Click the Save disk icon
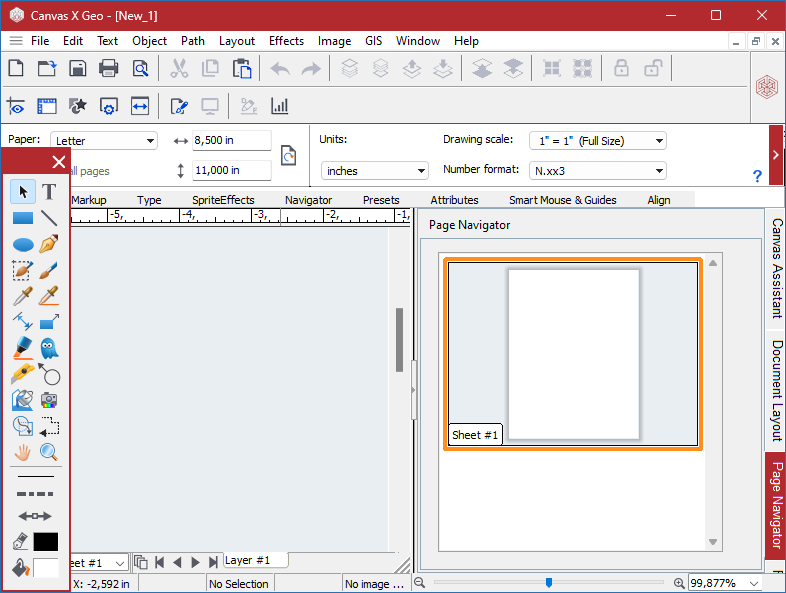Image resolution: width=786 pixels, height=593 pixels. tap(78, 68)
